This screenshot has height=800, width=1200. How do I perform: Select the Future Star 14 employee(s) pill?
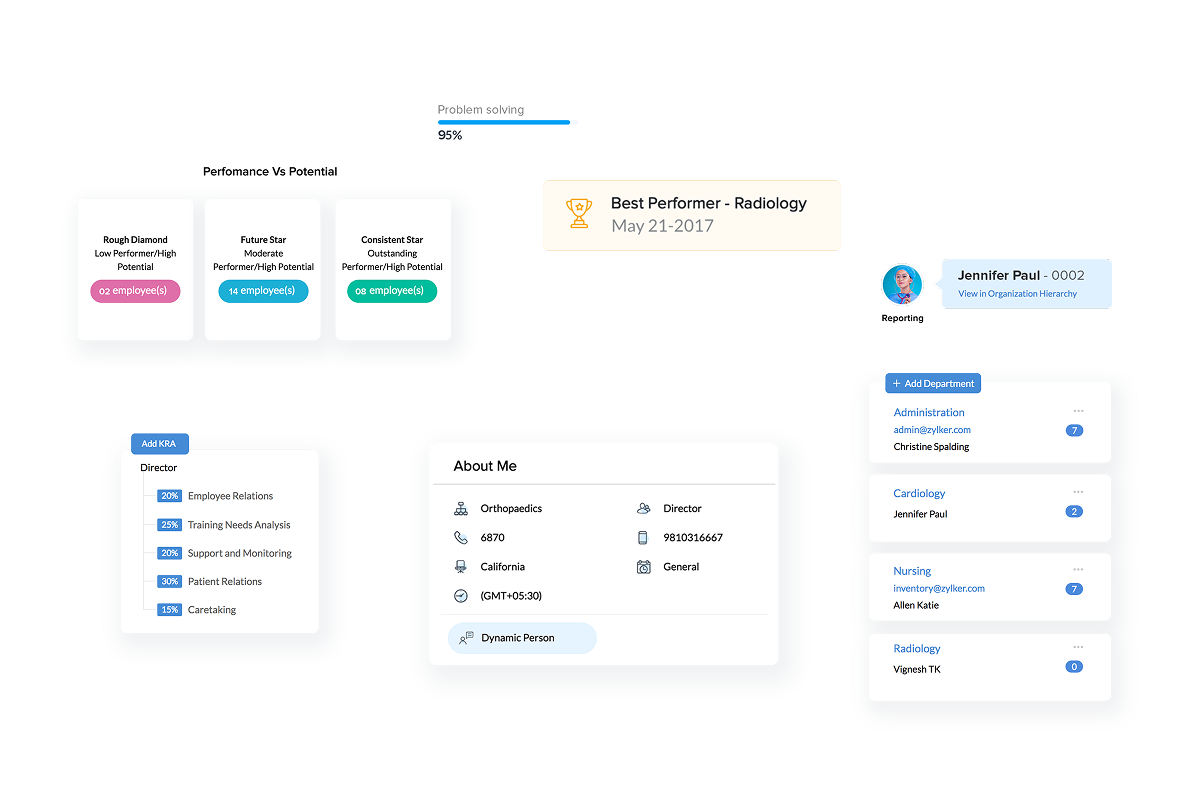click(263, 291)
